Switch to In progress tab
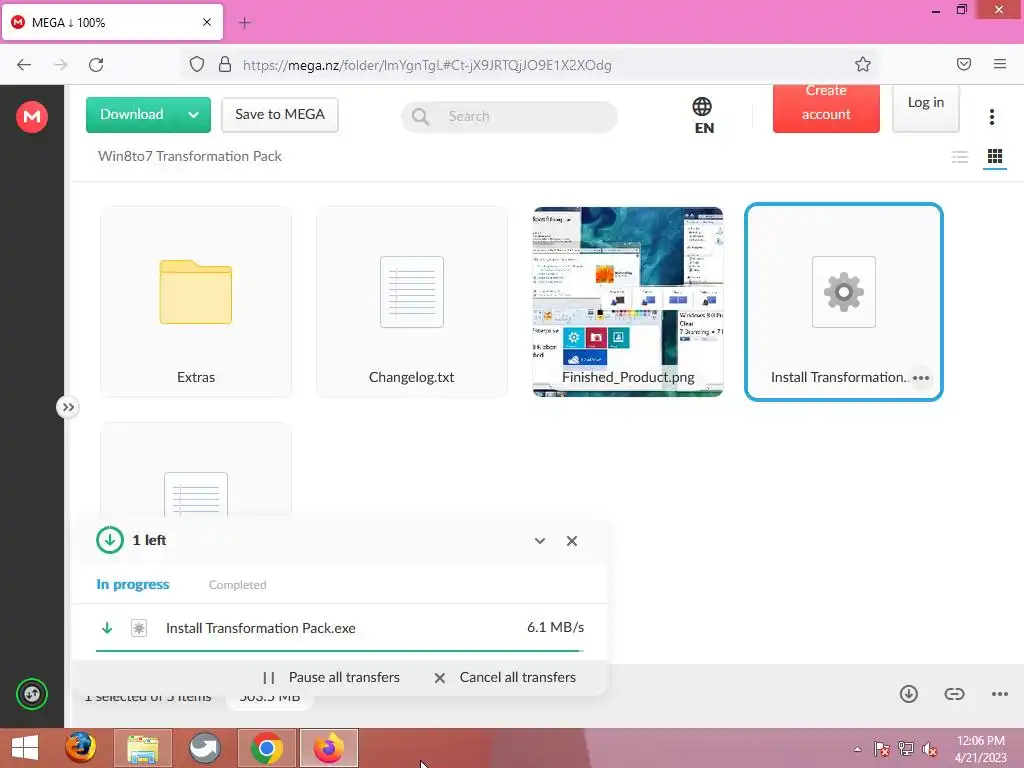This screenshot has width=1024, height=768. tap(133, 584)
